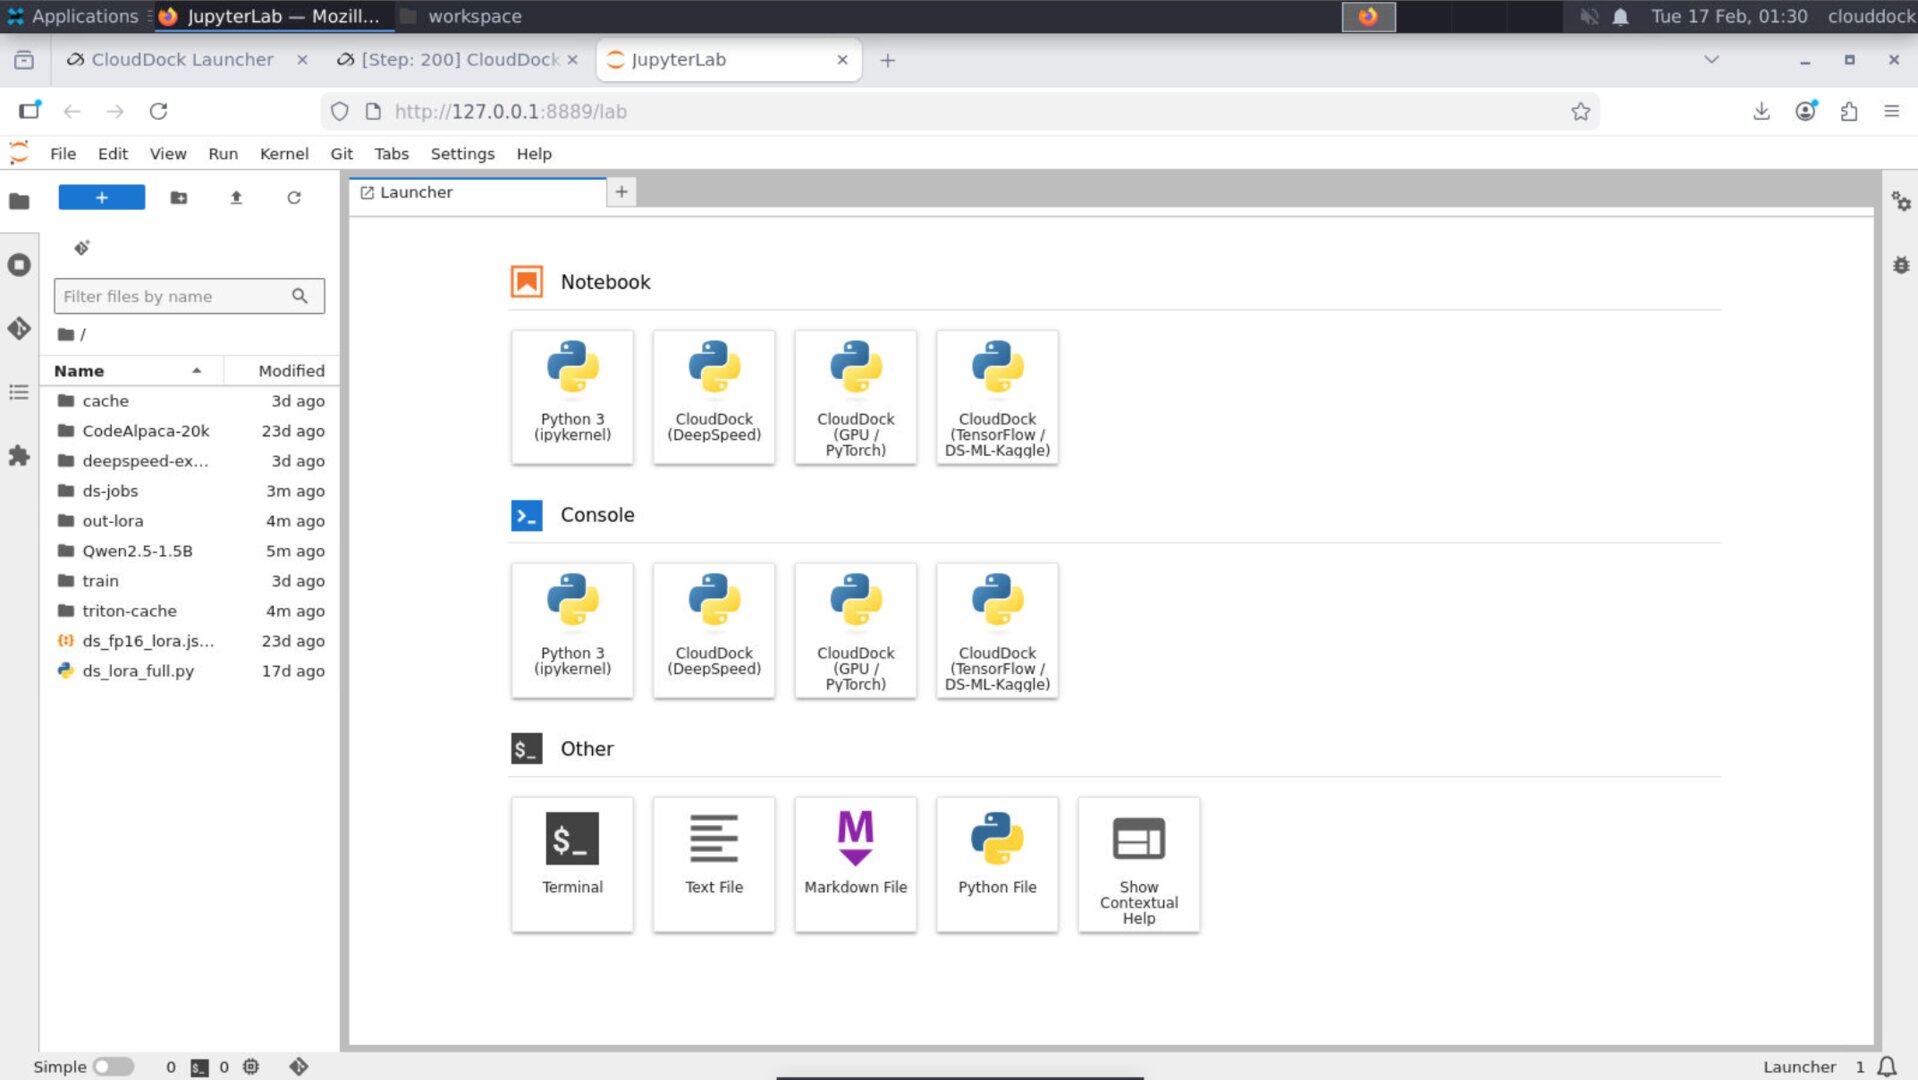Show Running Terminals and Kernels panel
This screenshot has width=1918, height=1080.
(19, 265)
